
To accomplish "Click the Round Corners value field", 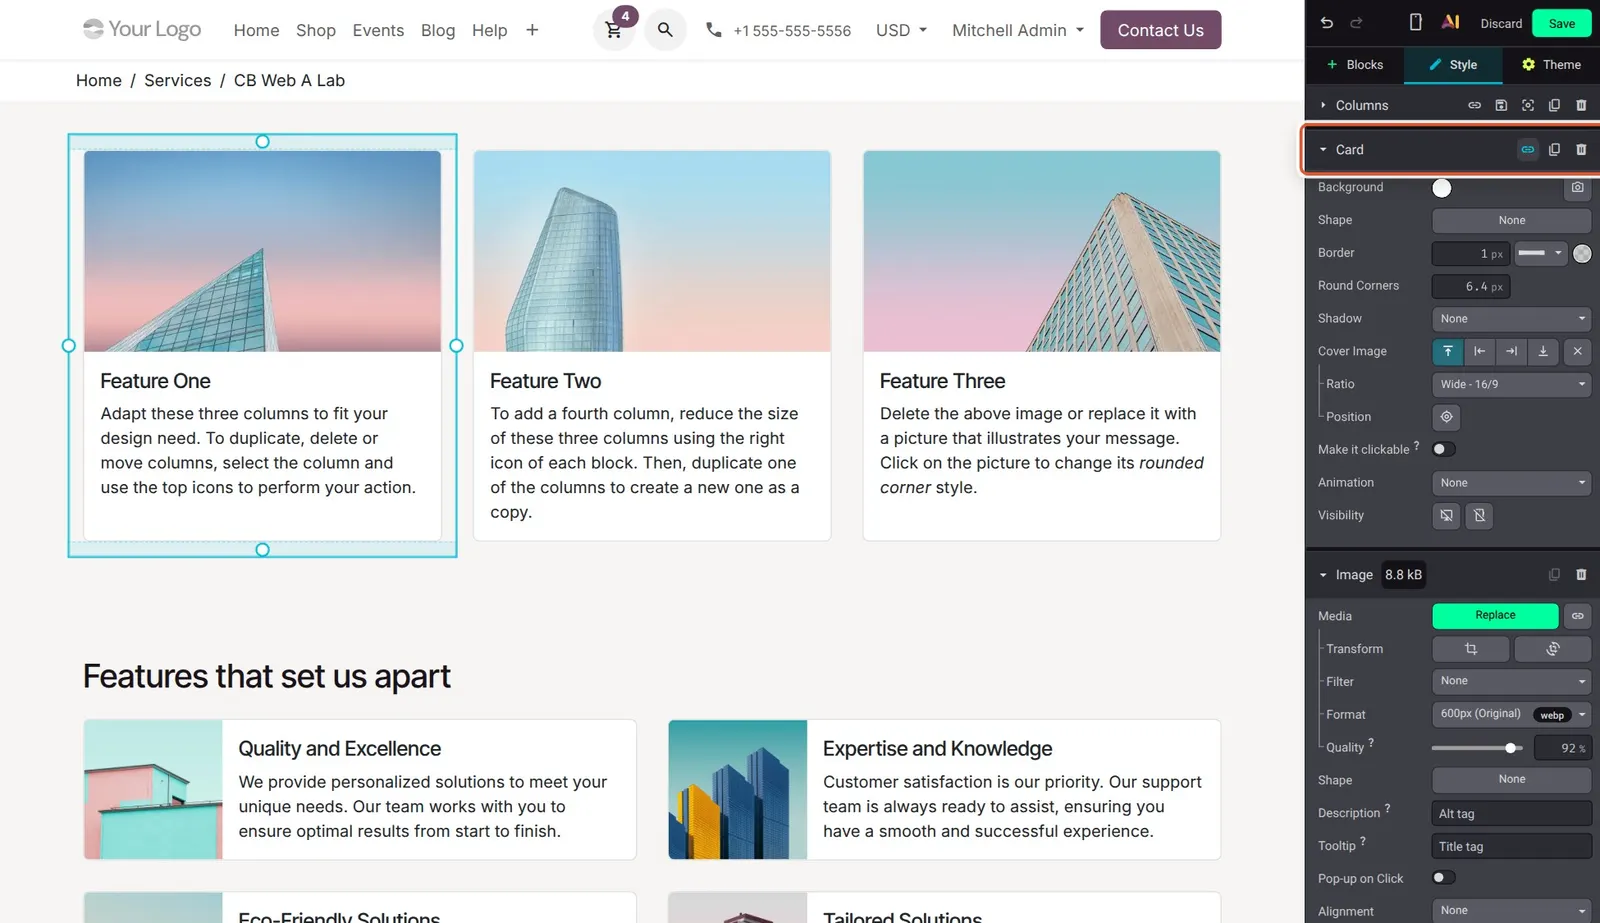I will [x=1471, y=286].
